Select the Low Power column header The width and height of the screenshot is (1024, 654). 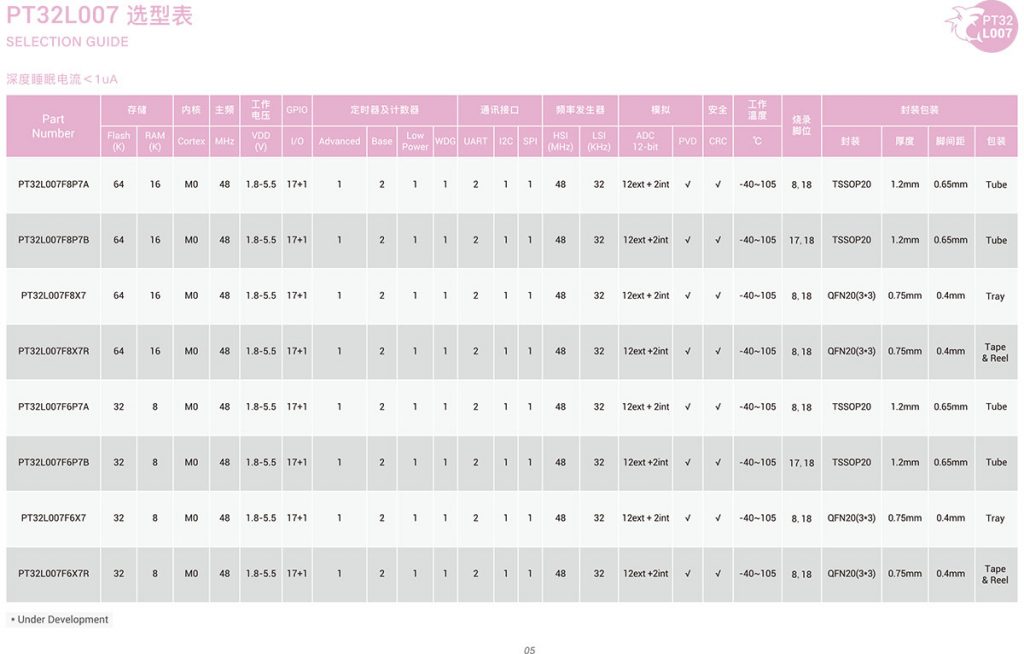click(415, 141)
